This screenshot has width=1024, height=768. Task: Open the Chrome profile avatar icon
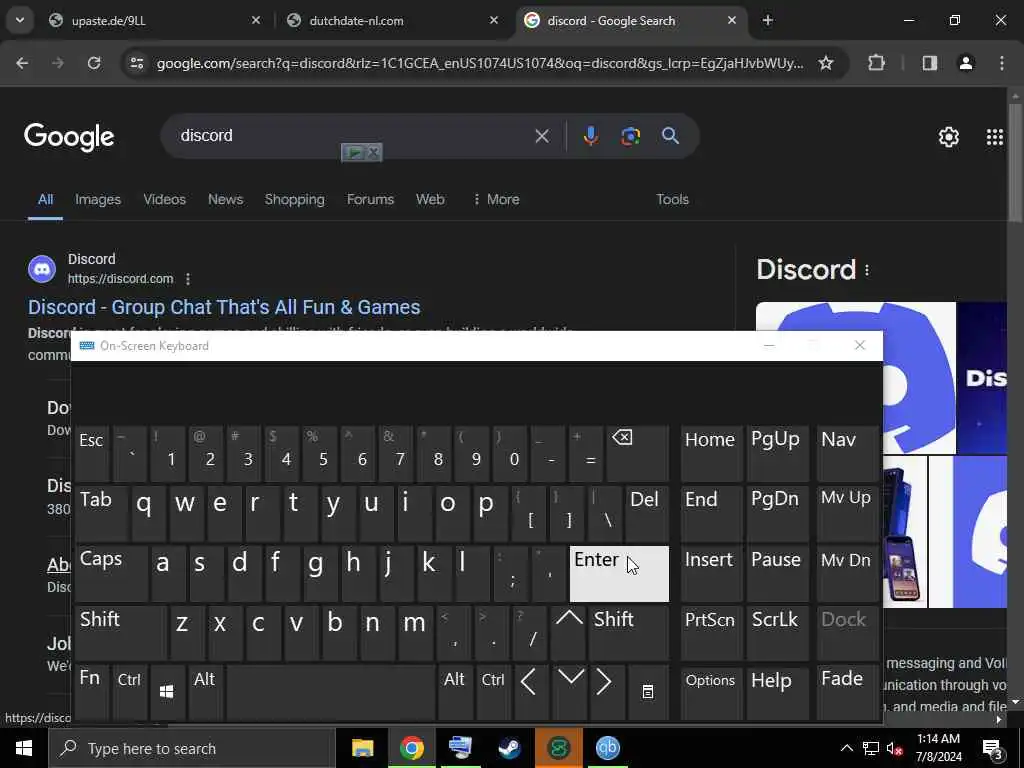(965, 63)
